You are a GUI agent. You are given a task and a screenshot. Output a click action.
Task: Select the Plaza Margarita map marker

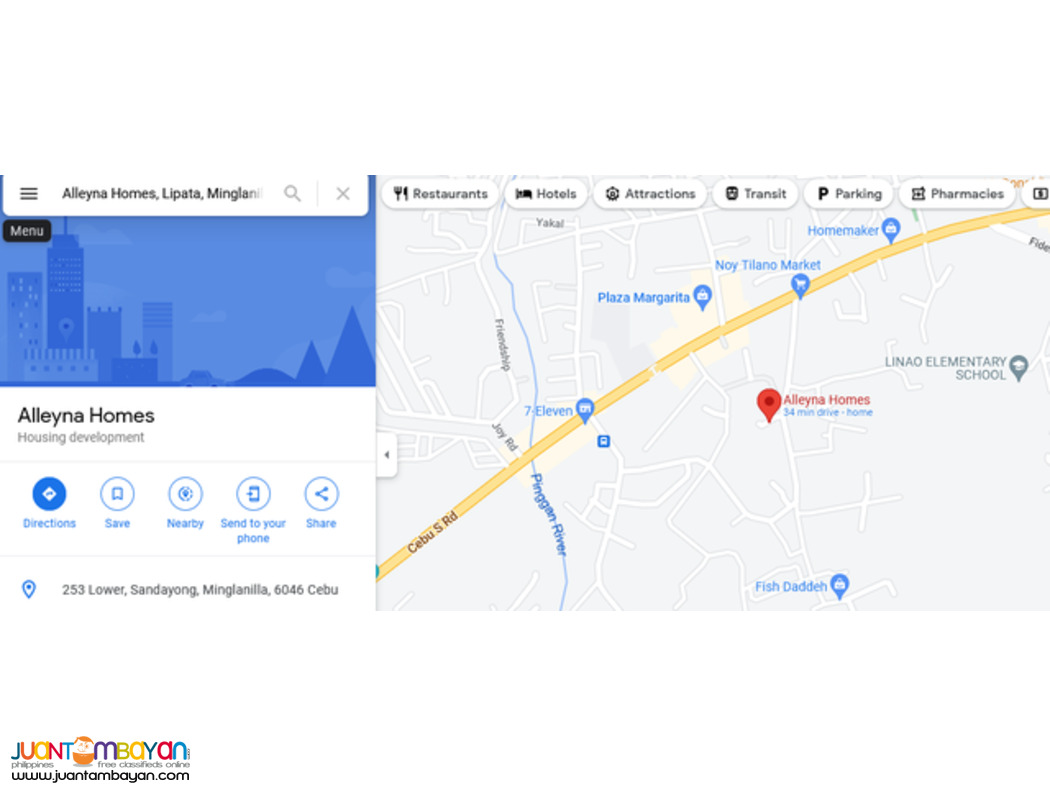(702, 297)
